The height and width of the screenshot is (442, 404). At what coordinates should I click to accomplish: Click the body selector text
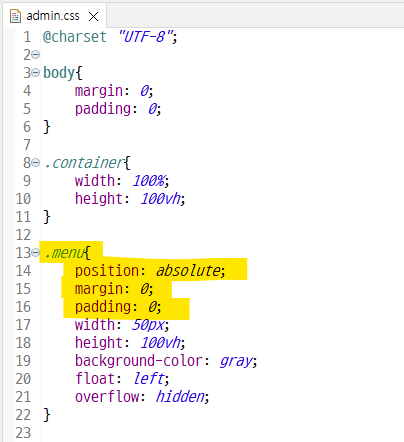point(59,73)
